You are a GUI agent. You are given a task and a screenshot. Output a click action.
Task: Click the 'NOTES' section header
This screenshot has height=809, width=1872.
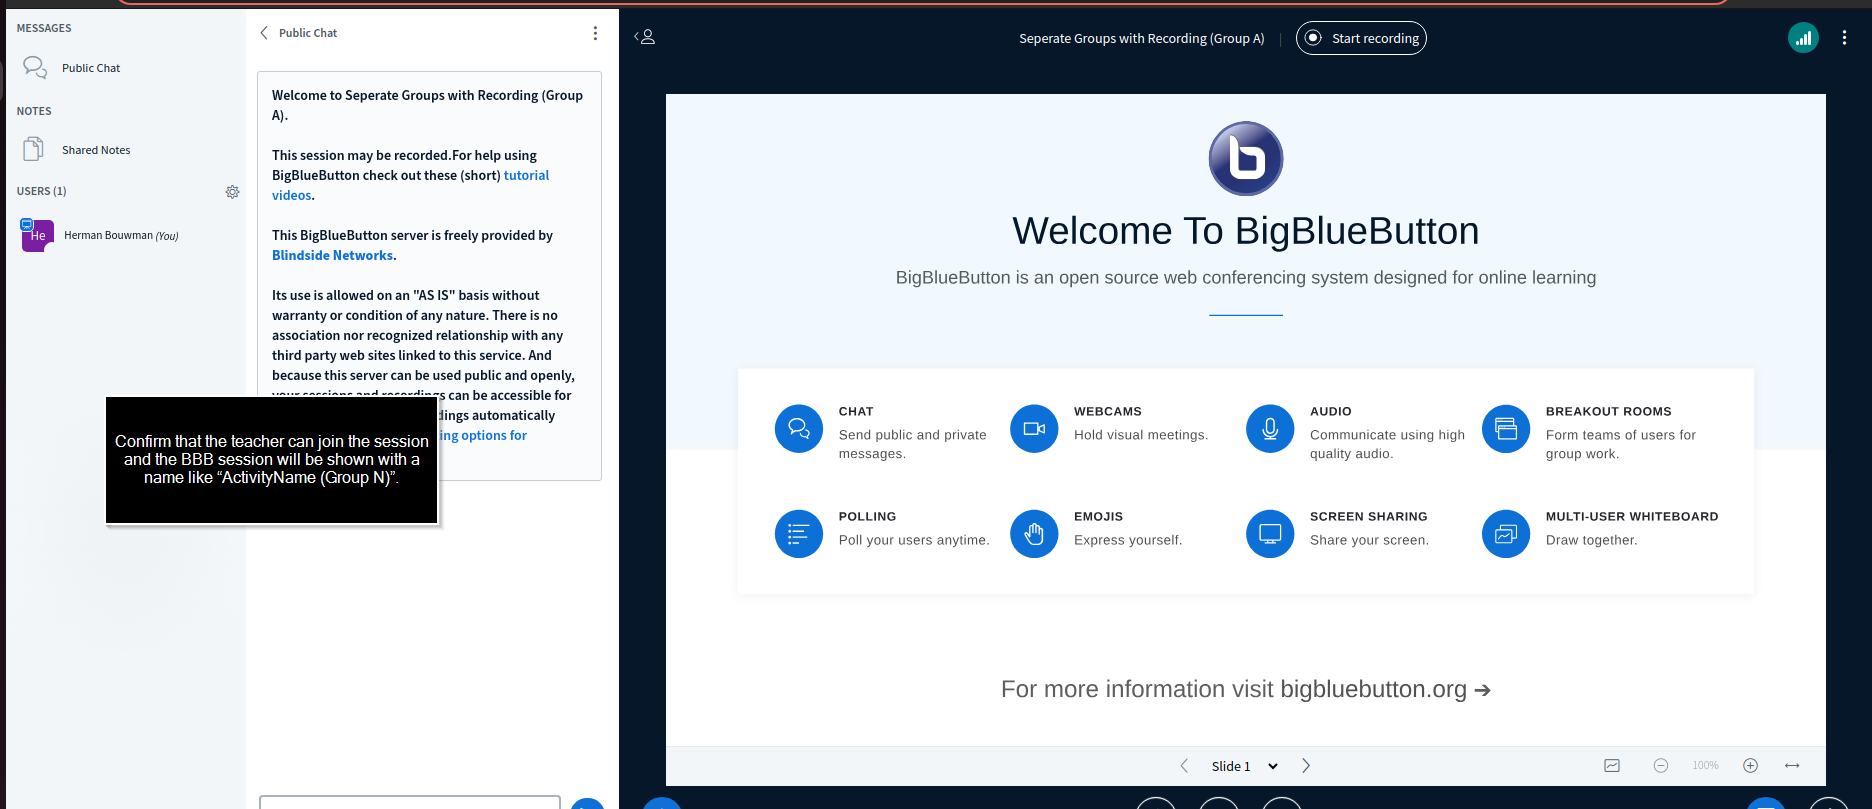(x=34, y=111)
